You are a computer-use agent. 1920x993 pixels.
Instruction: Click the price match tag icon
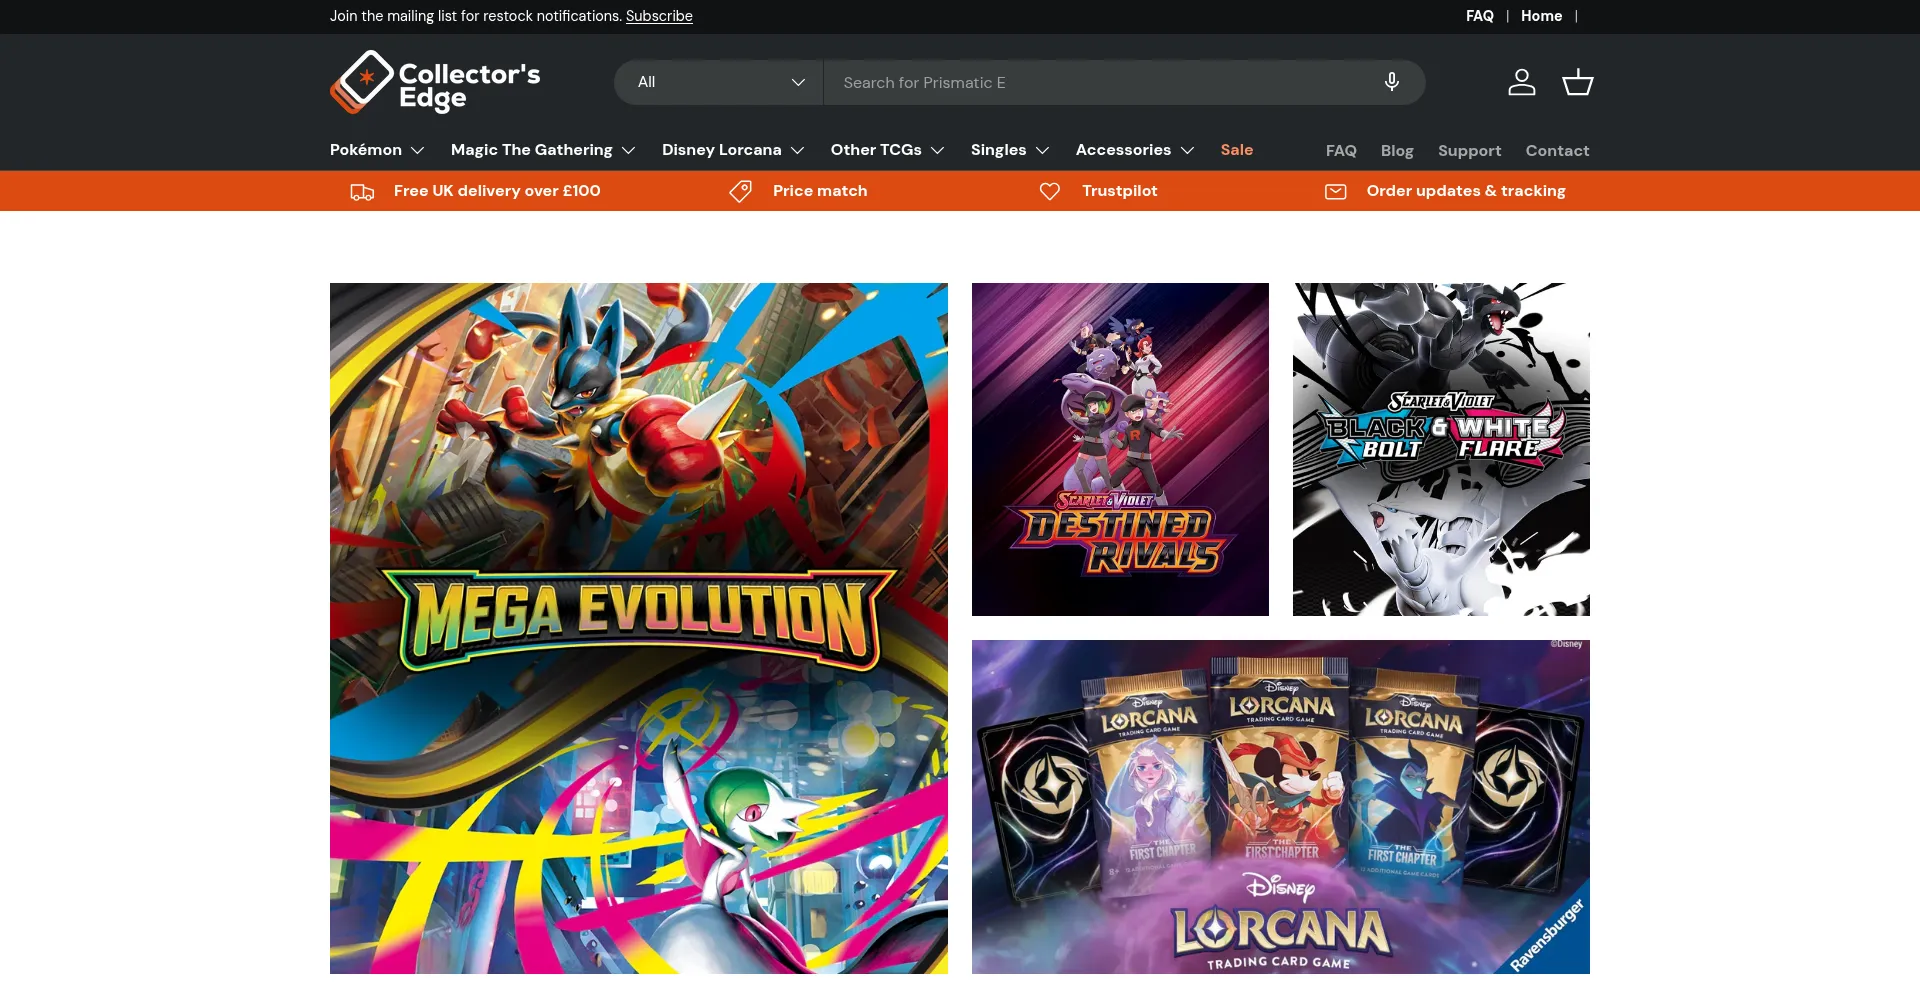740,192
